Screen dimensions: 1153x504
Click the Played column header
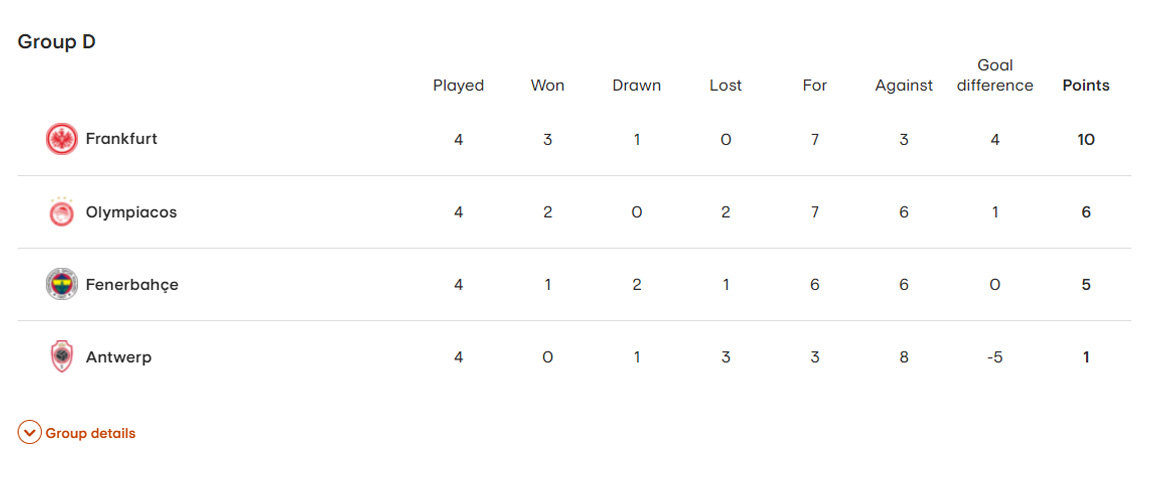[458, 86]
